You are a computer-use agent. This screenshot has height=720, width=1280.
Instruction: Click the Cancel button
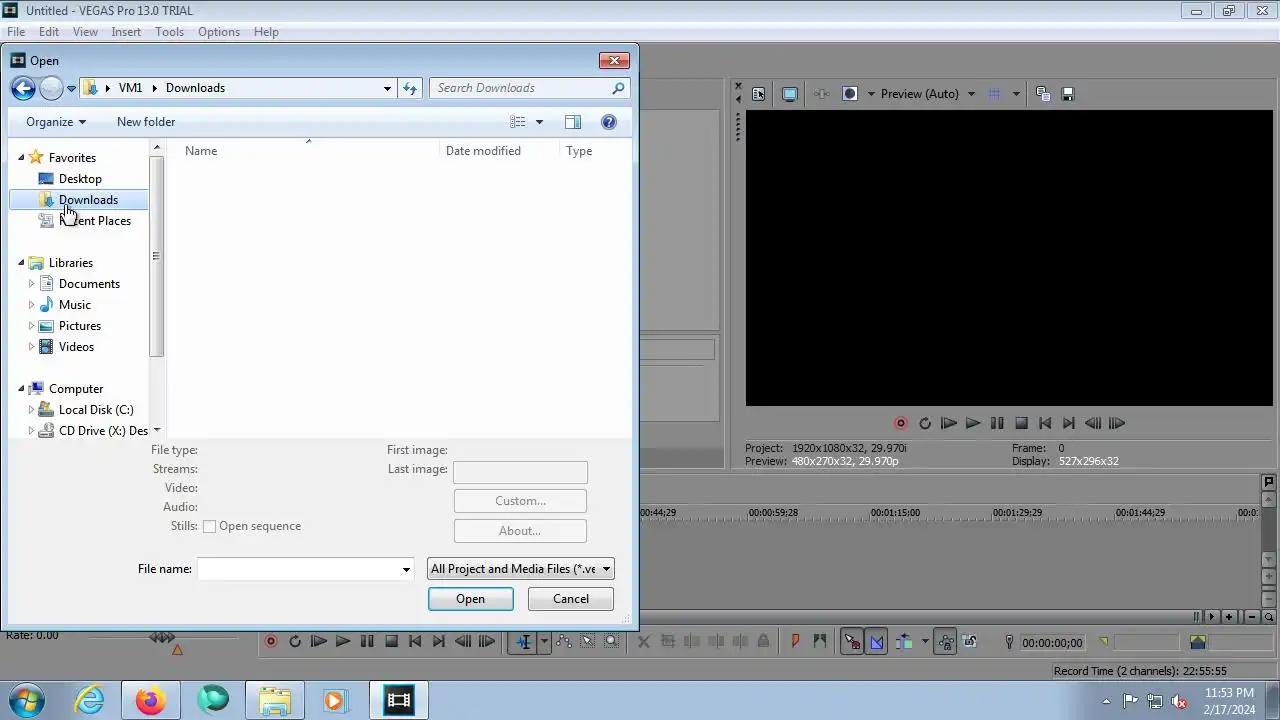[x=571, y=599]
